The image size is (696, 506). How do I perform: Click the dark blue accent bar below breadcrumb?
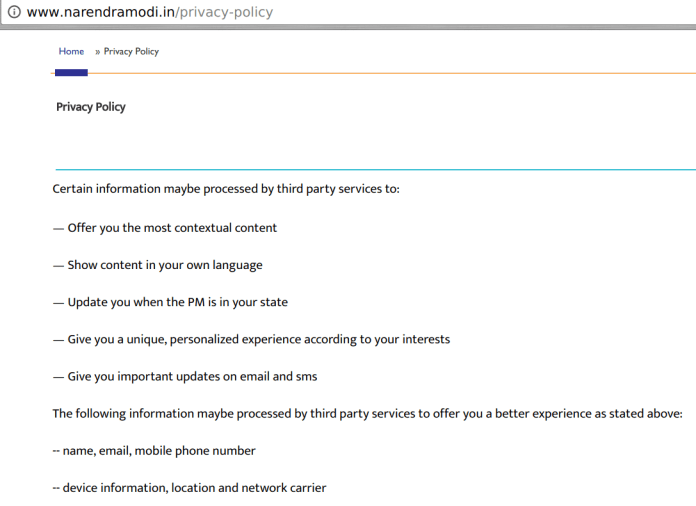pyautogui.click(x=71, y=72)
